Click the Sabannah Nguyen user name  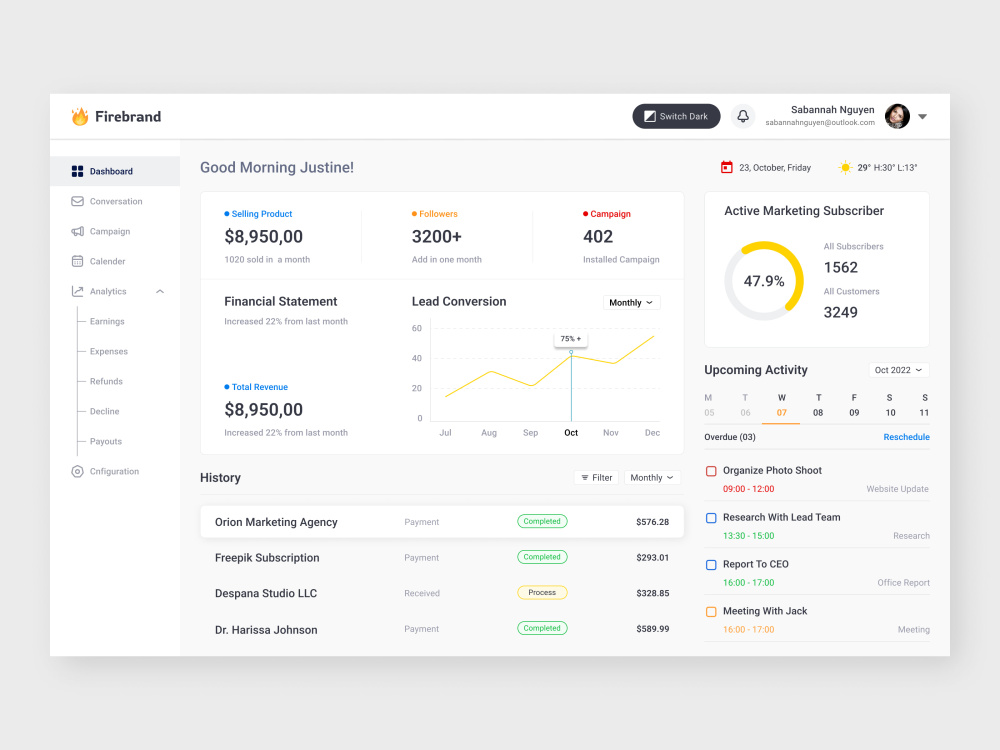pyautogui.click(x=832, y=110)
